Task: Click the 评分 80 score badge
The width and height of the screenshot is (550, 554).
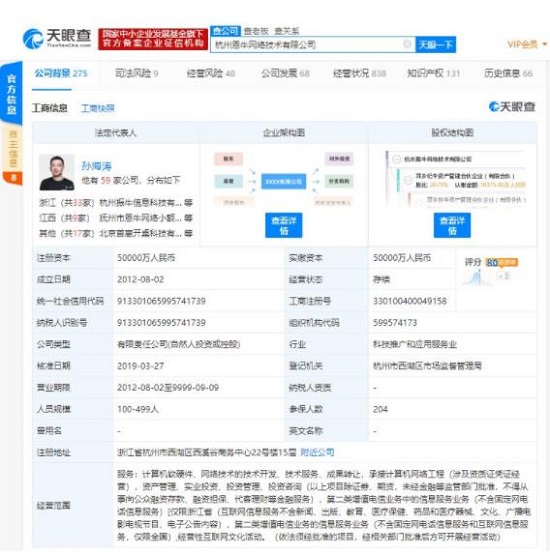Action: pos(502,262)
